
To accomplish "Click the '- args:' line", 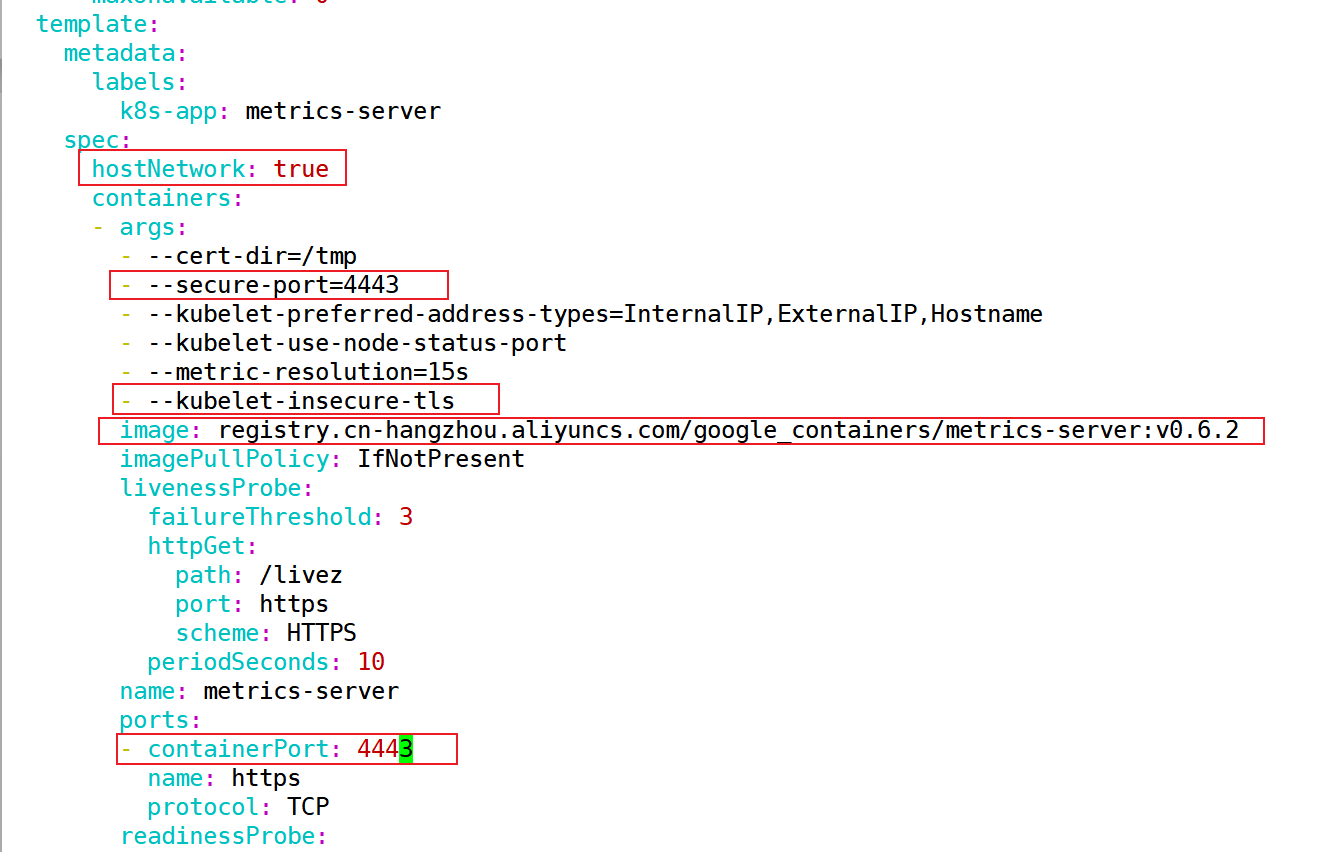I will [x=140, y=227].
